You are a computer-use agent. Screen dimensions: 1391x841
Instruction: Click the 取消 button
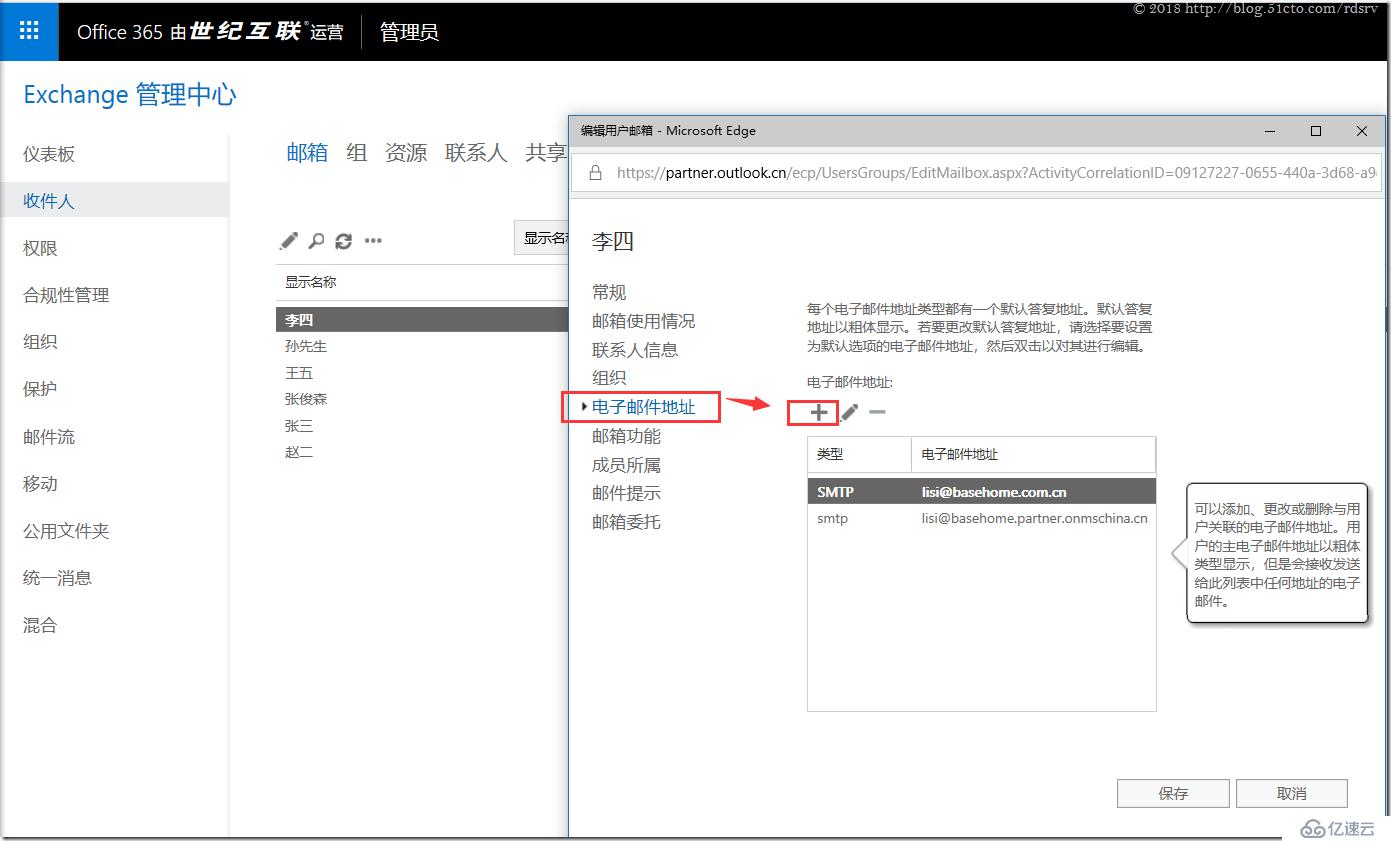click(x=1292, y=793)
